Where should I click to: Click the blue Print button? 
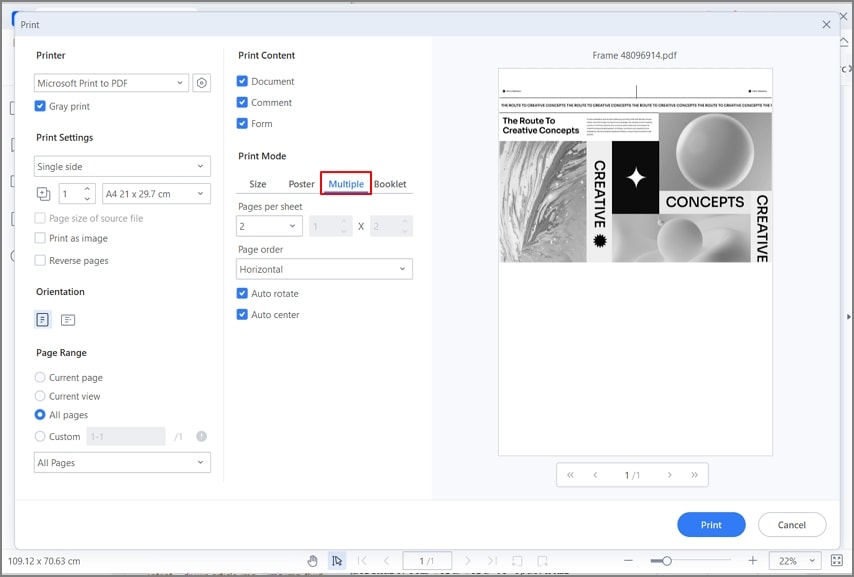[x=711, y=524]
